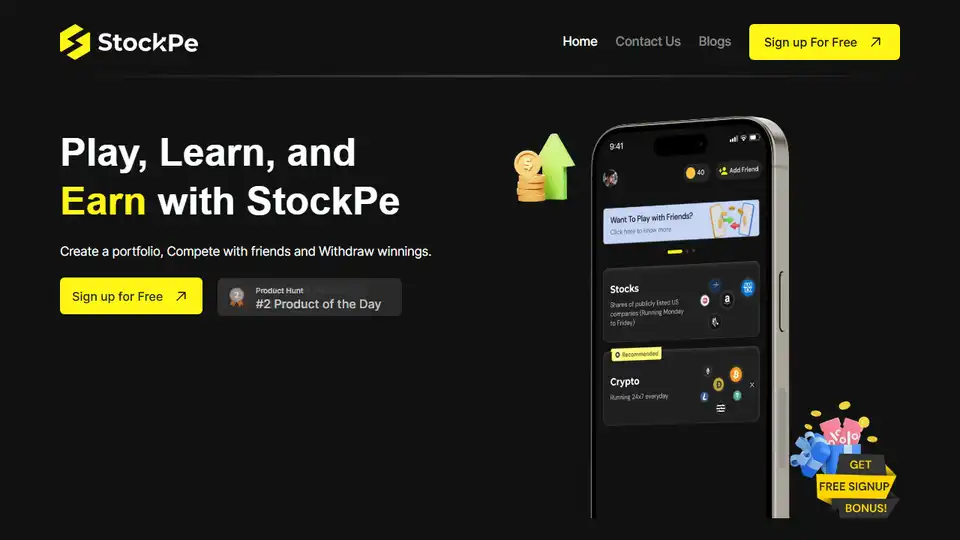Tap yellow Dogecoin icon in Crypto card

coord(718,384)
